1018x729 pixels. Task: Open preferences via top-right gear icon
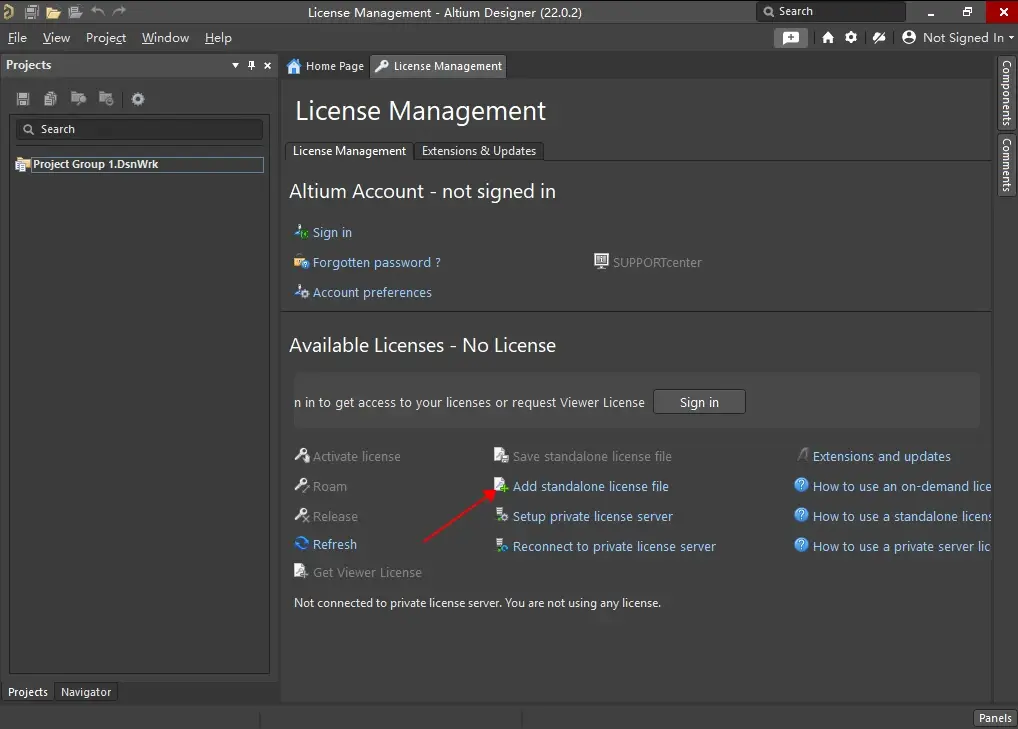pyautogui.click(x=851, y=37)
